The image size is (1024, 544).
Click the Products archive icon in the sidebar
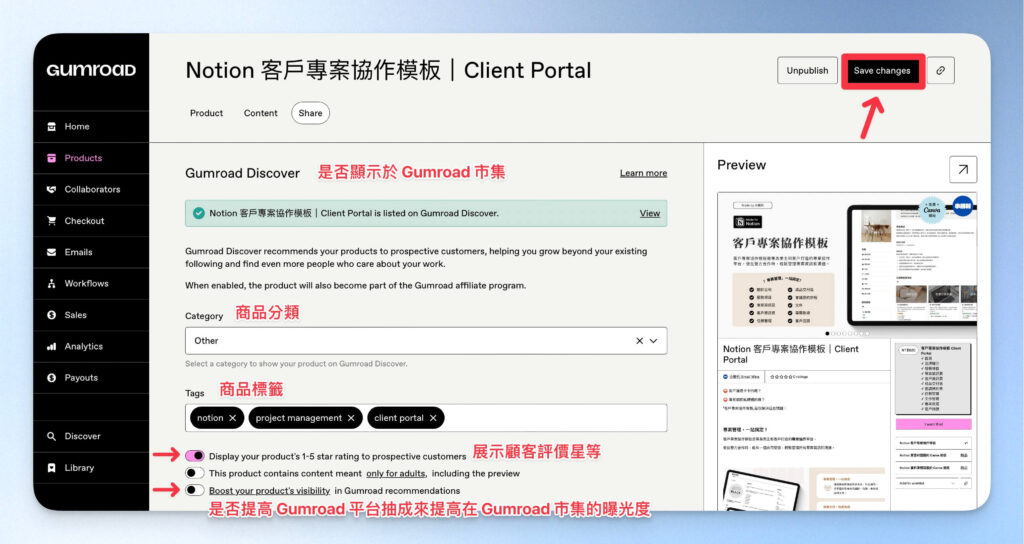(x=52, y=158)
